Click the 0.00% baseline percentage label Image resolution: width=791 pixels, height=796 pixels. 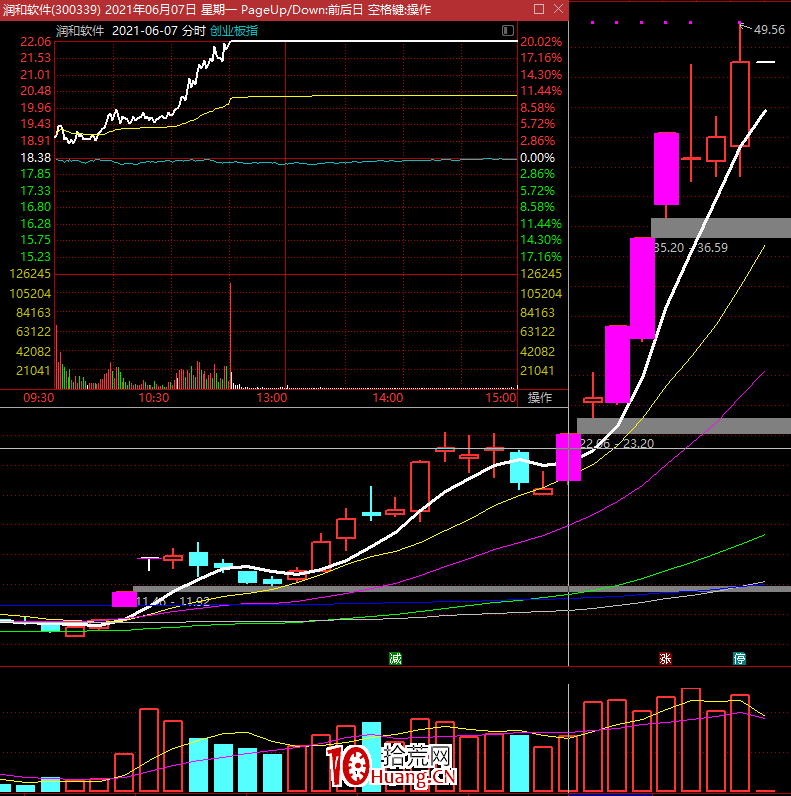coord(537,158)
